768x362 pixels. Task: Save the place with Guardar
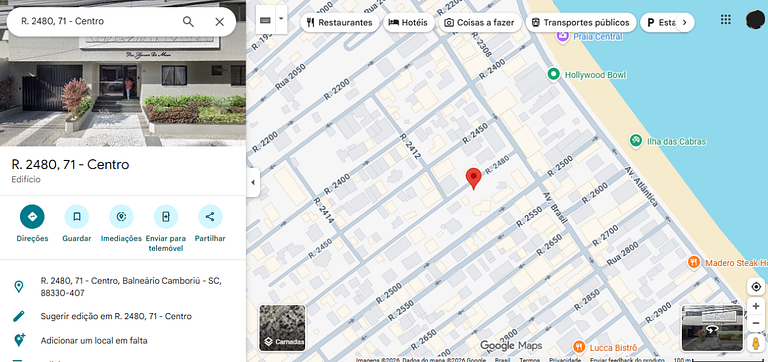pos(77,217)
